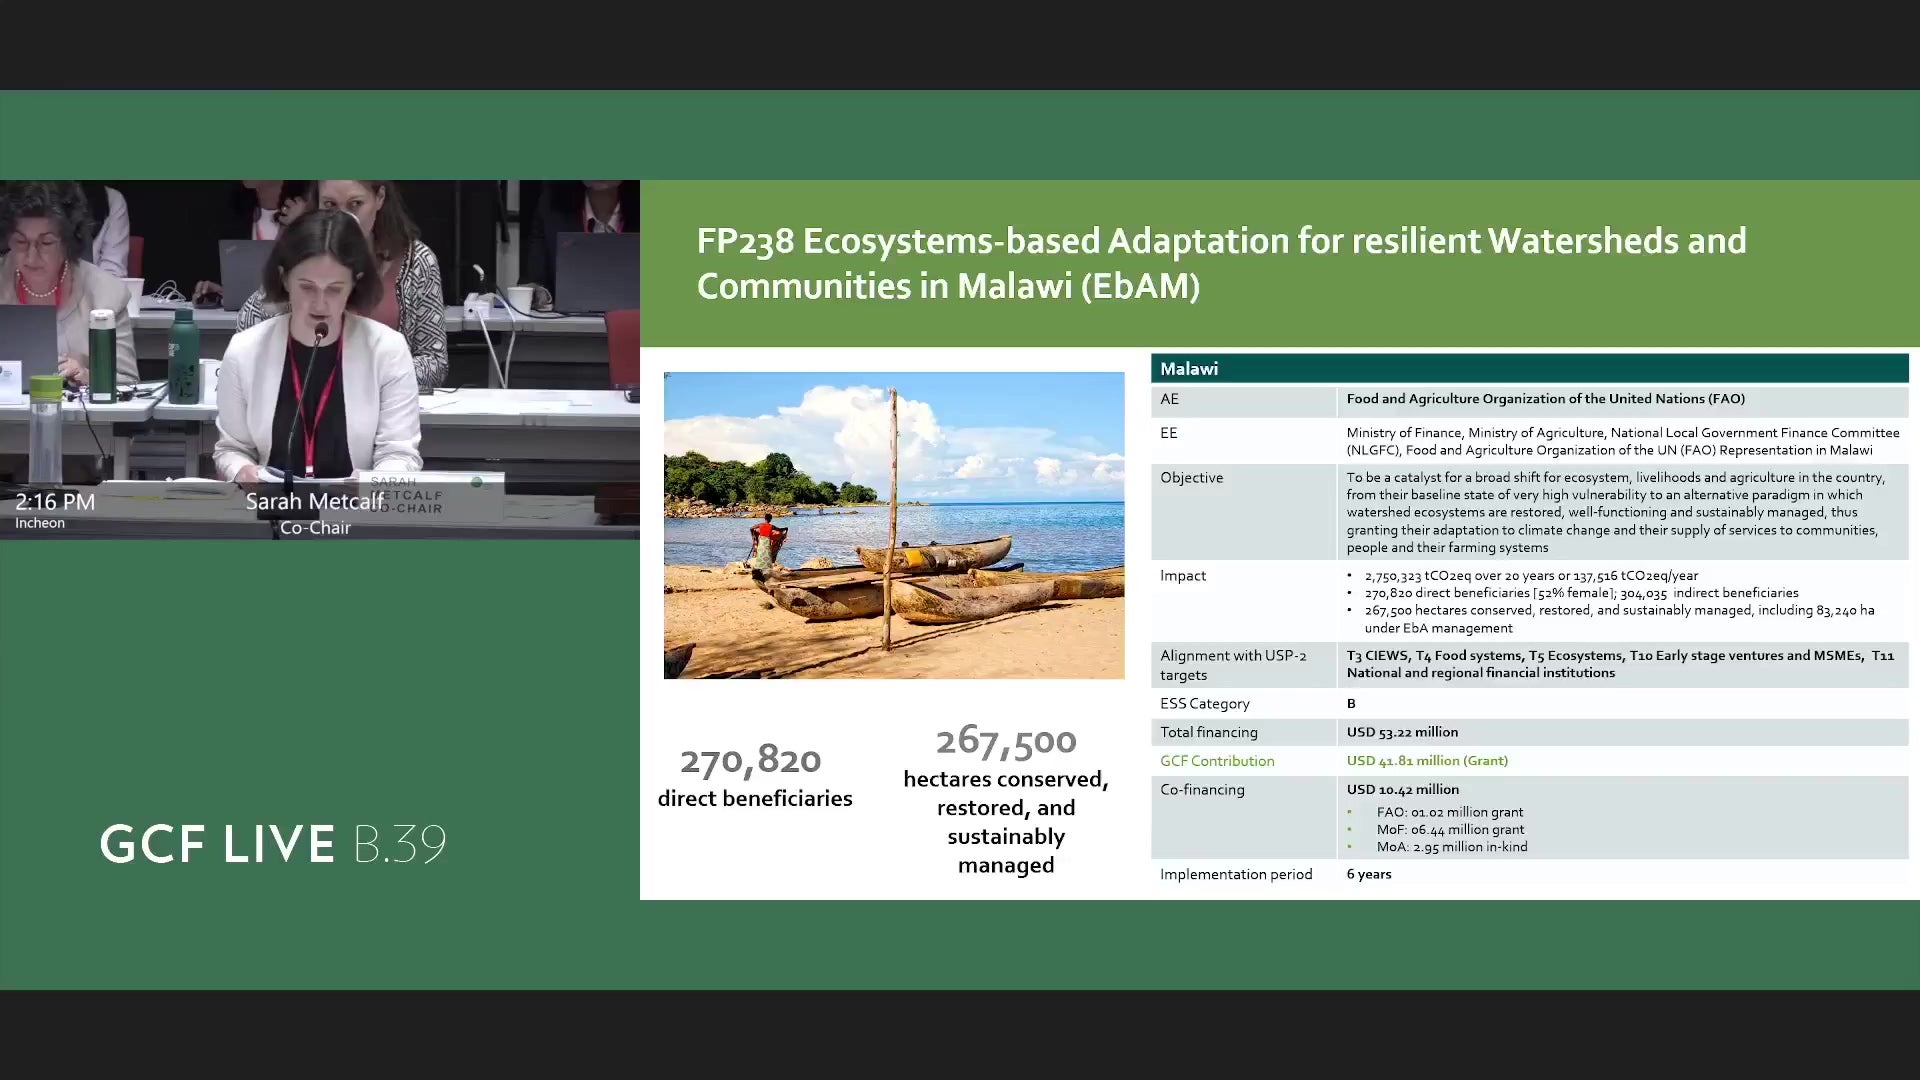
Task: Click the green 'GCF Contribution' label
Action: point(1217,761)
